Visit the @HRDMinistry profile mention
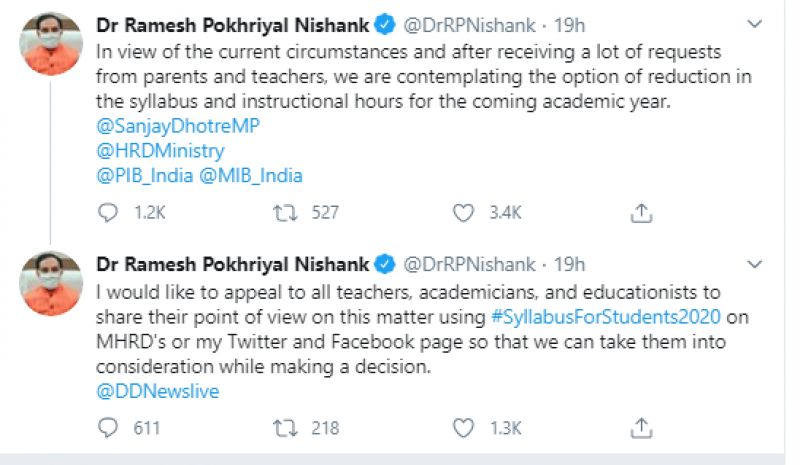 tap(160, 152)
